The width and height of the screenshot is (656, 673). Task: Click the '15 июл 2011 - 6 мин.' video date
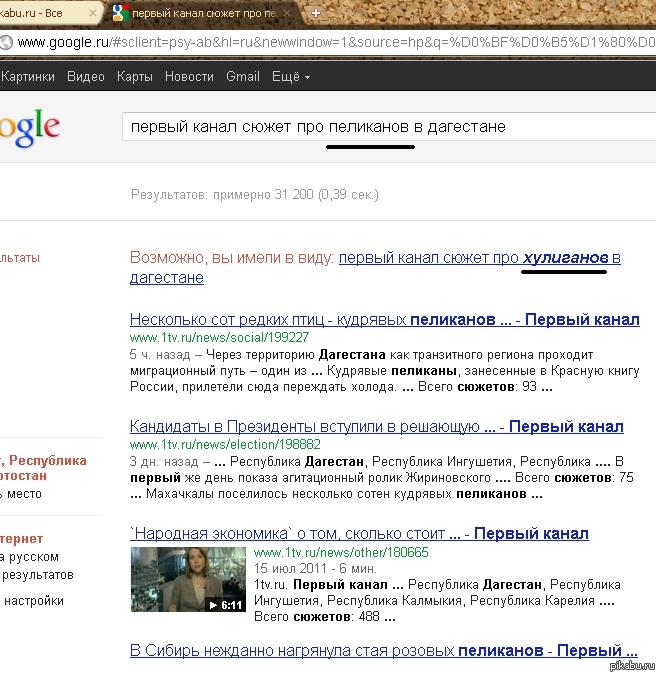click(315, 568)
